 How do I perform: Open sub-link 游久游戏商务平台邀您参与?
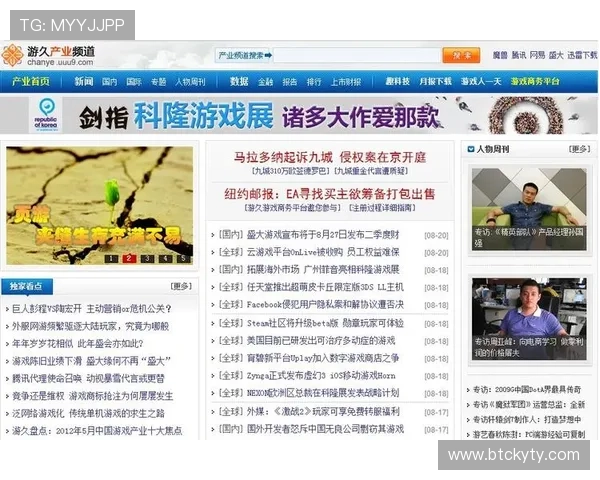click(x=293, y=208)
